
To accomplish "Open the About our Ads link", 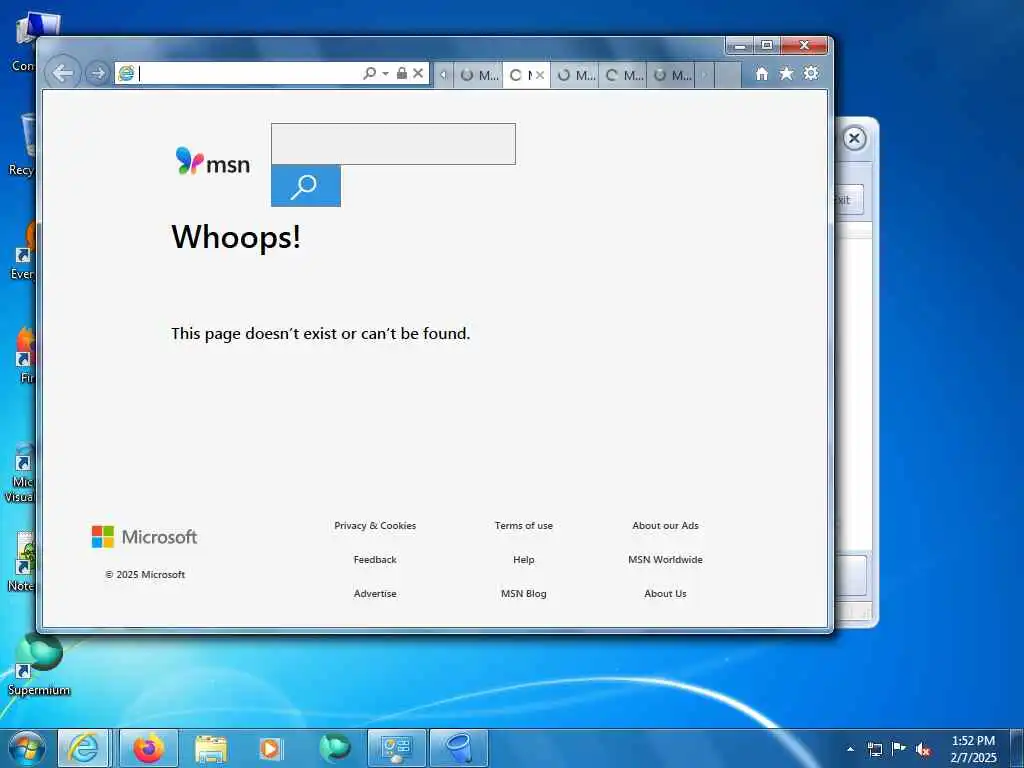I will click(x=665, y=526).
